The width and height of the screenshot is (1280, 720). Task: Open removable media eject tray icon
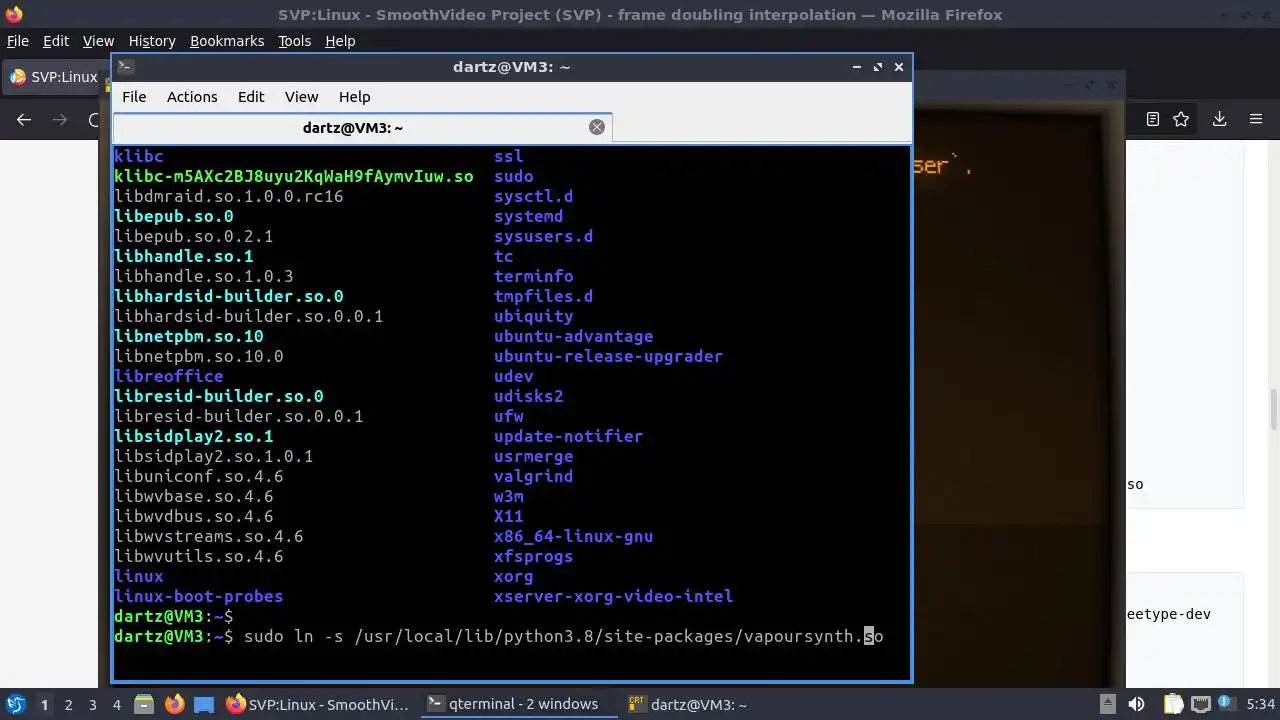pos(1107,704)
